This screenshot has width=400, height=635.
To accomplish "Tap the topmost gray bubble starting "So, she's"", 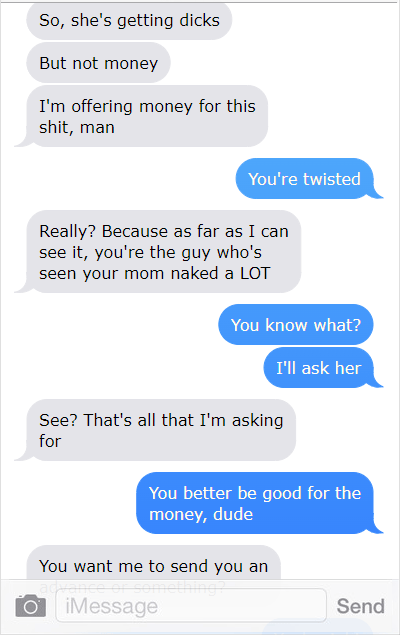I will tap(129, 20).
